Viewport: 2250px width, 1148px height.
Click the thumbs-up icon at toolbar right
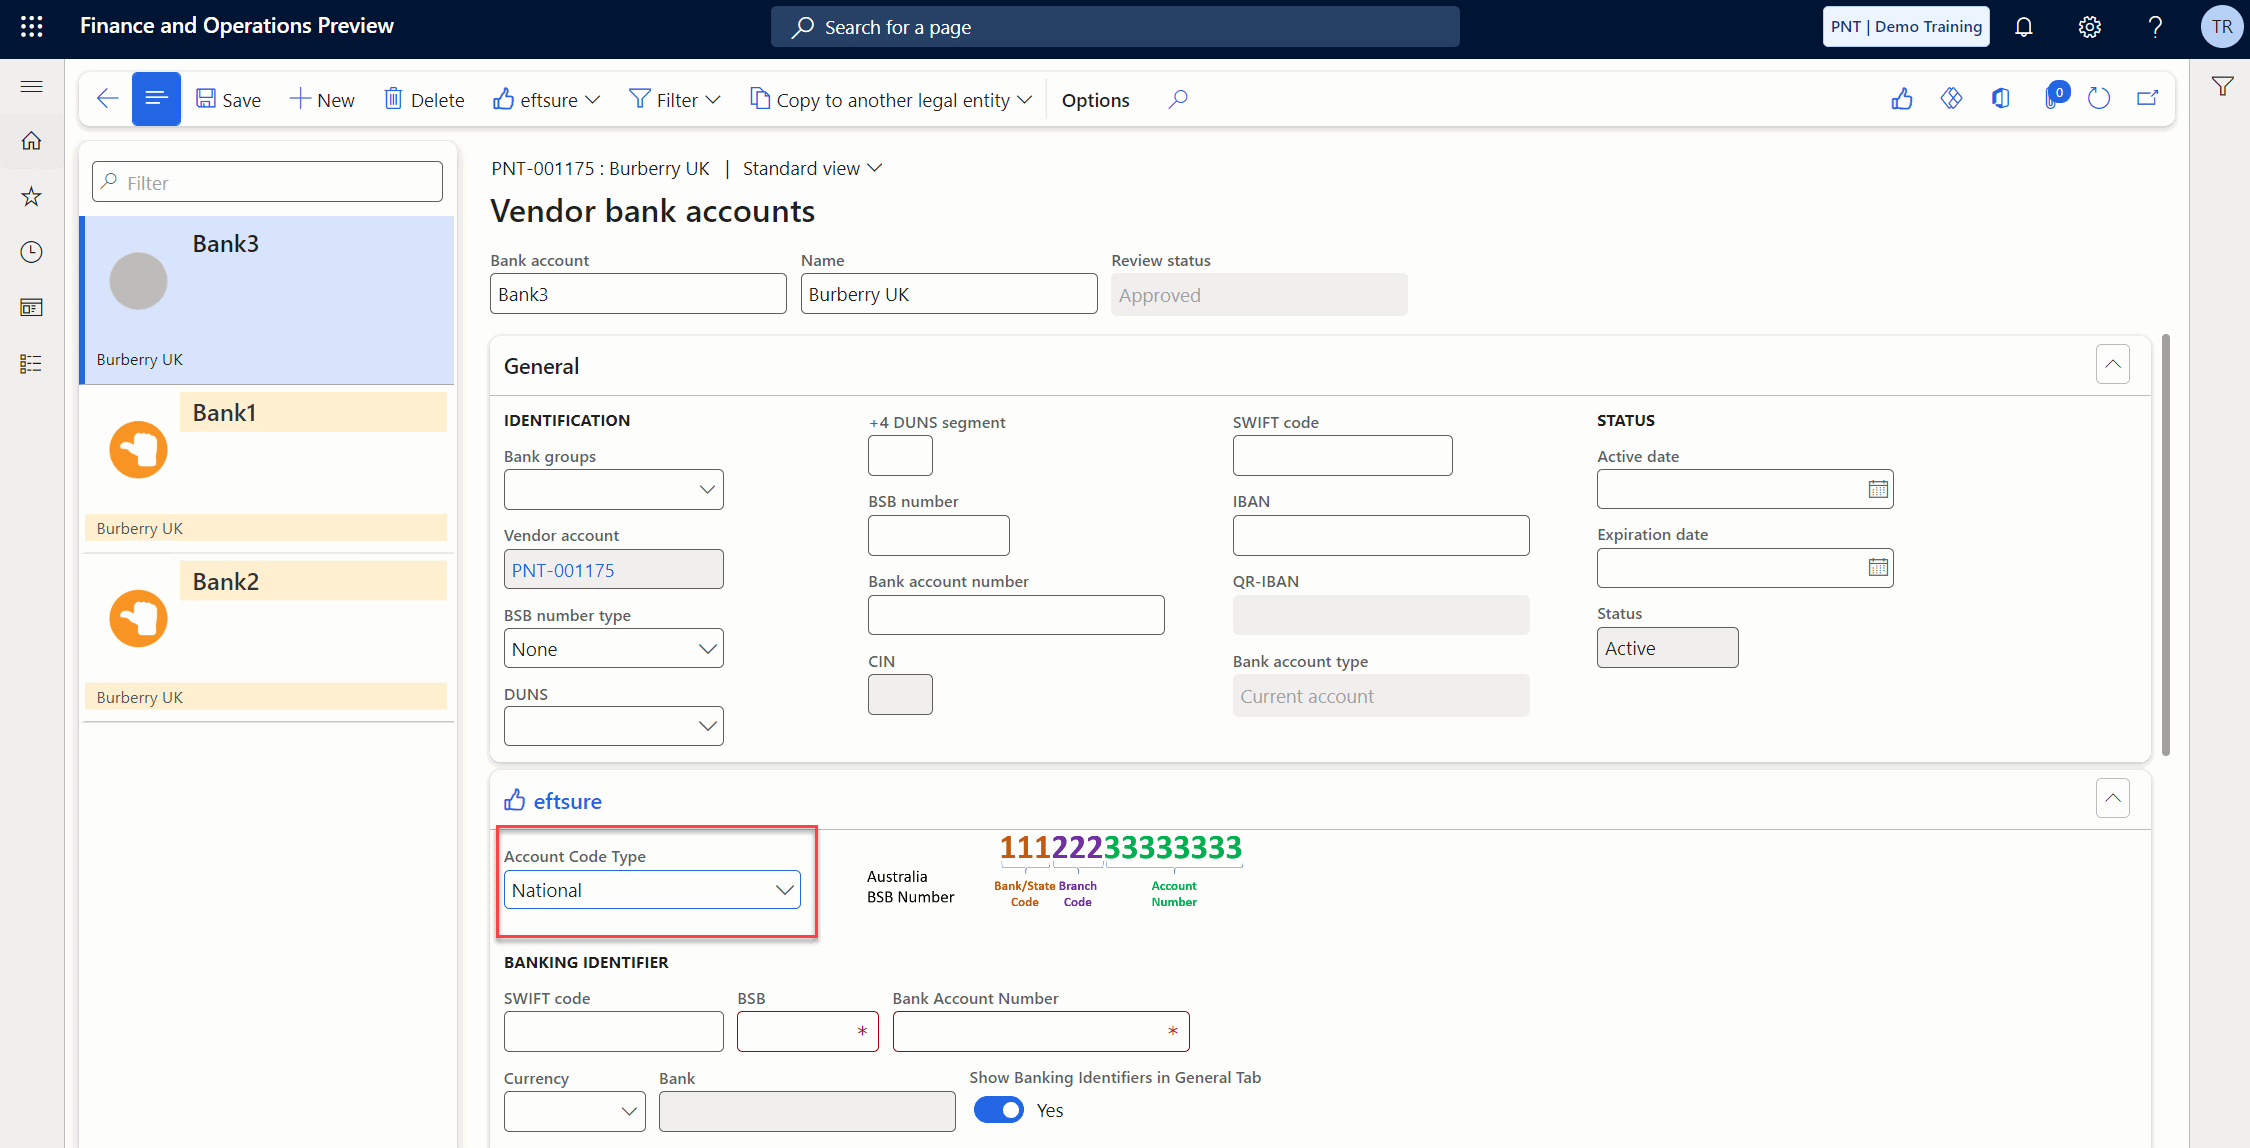(x=1902, y=99)
